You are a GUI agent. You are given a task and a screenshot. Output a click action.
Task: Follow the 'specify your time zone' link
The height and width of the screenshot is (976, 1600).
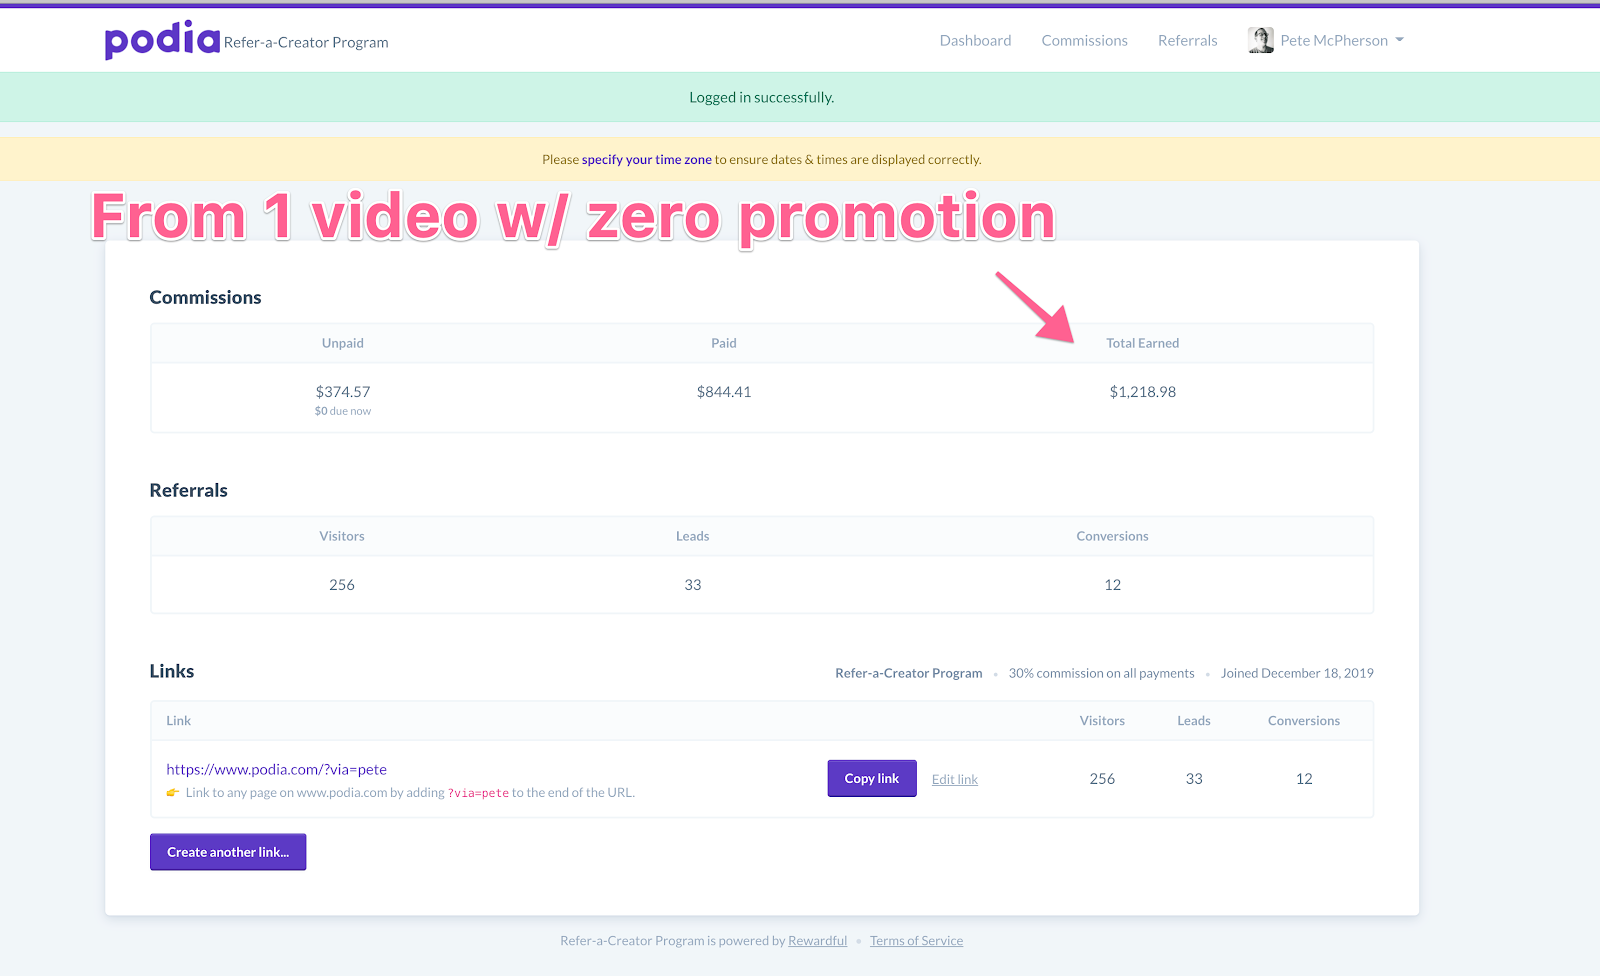(x=647, y=159)
